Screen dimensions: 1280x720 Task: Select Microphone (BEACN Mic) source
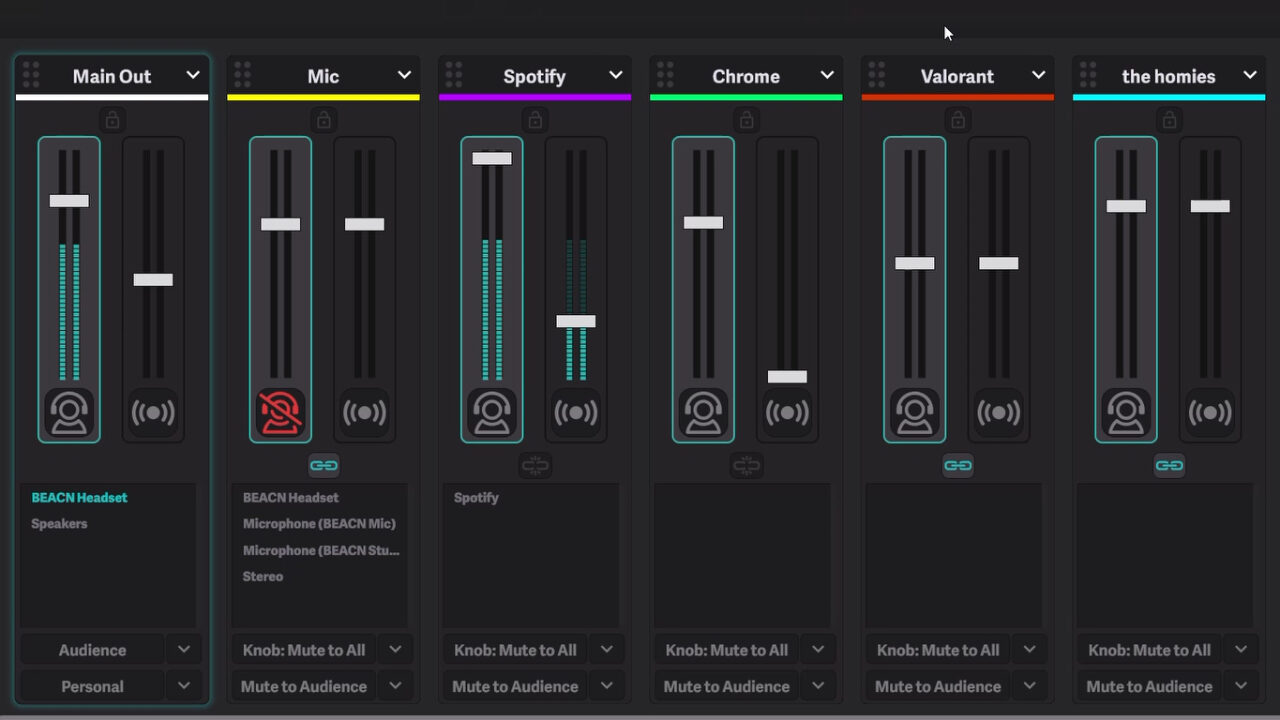(319, 523)
